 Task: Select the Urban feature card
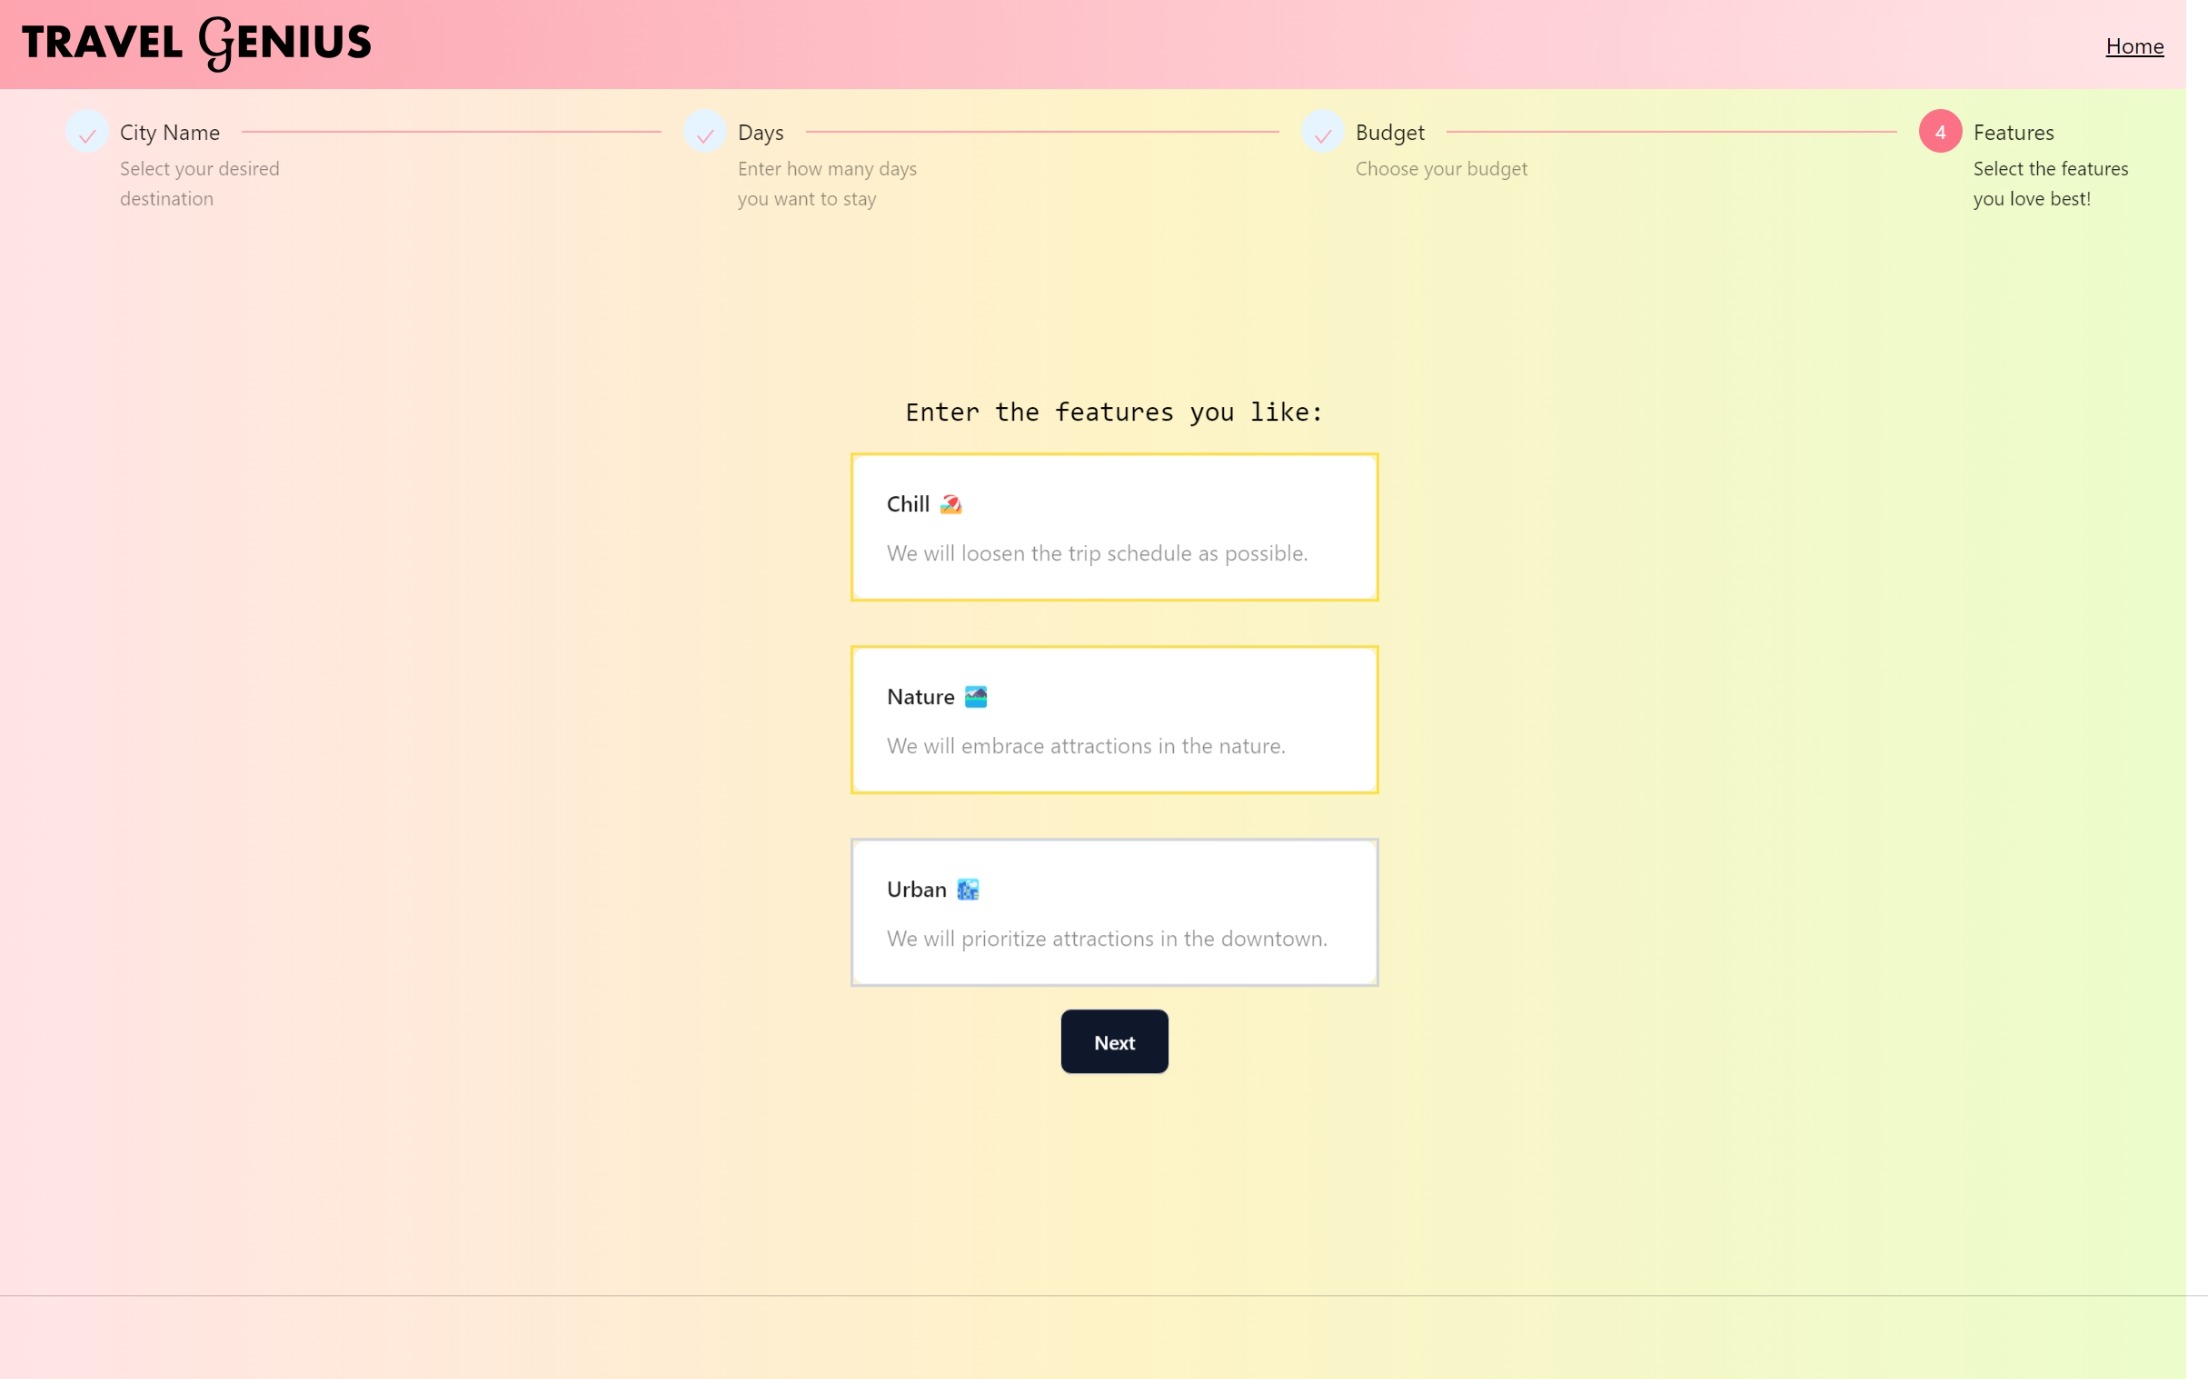[x=1114, y=912]
